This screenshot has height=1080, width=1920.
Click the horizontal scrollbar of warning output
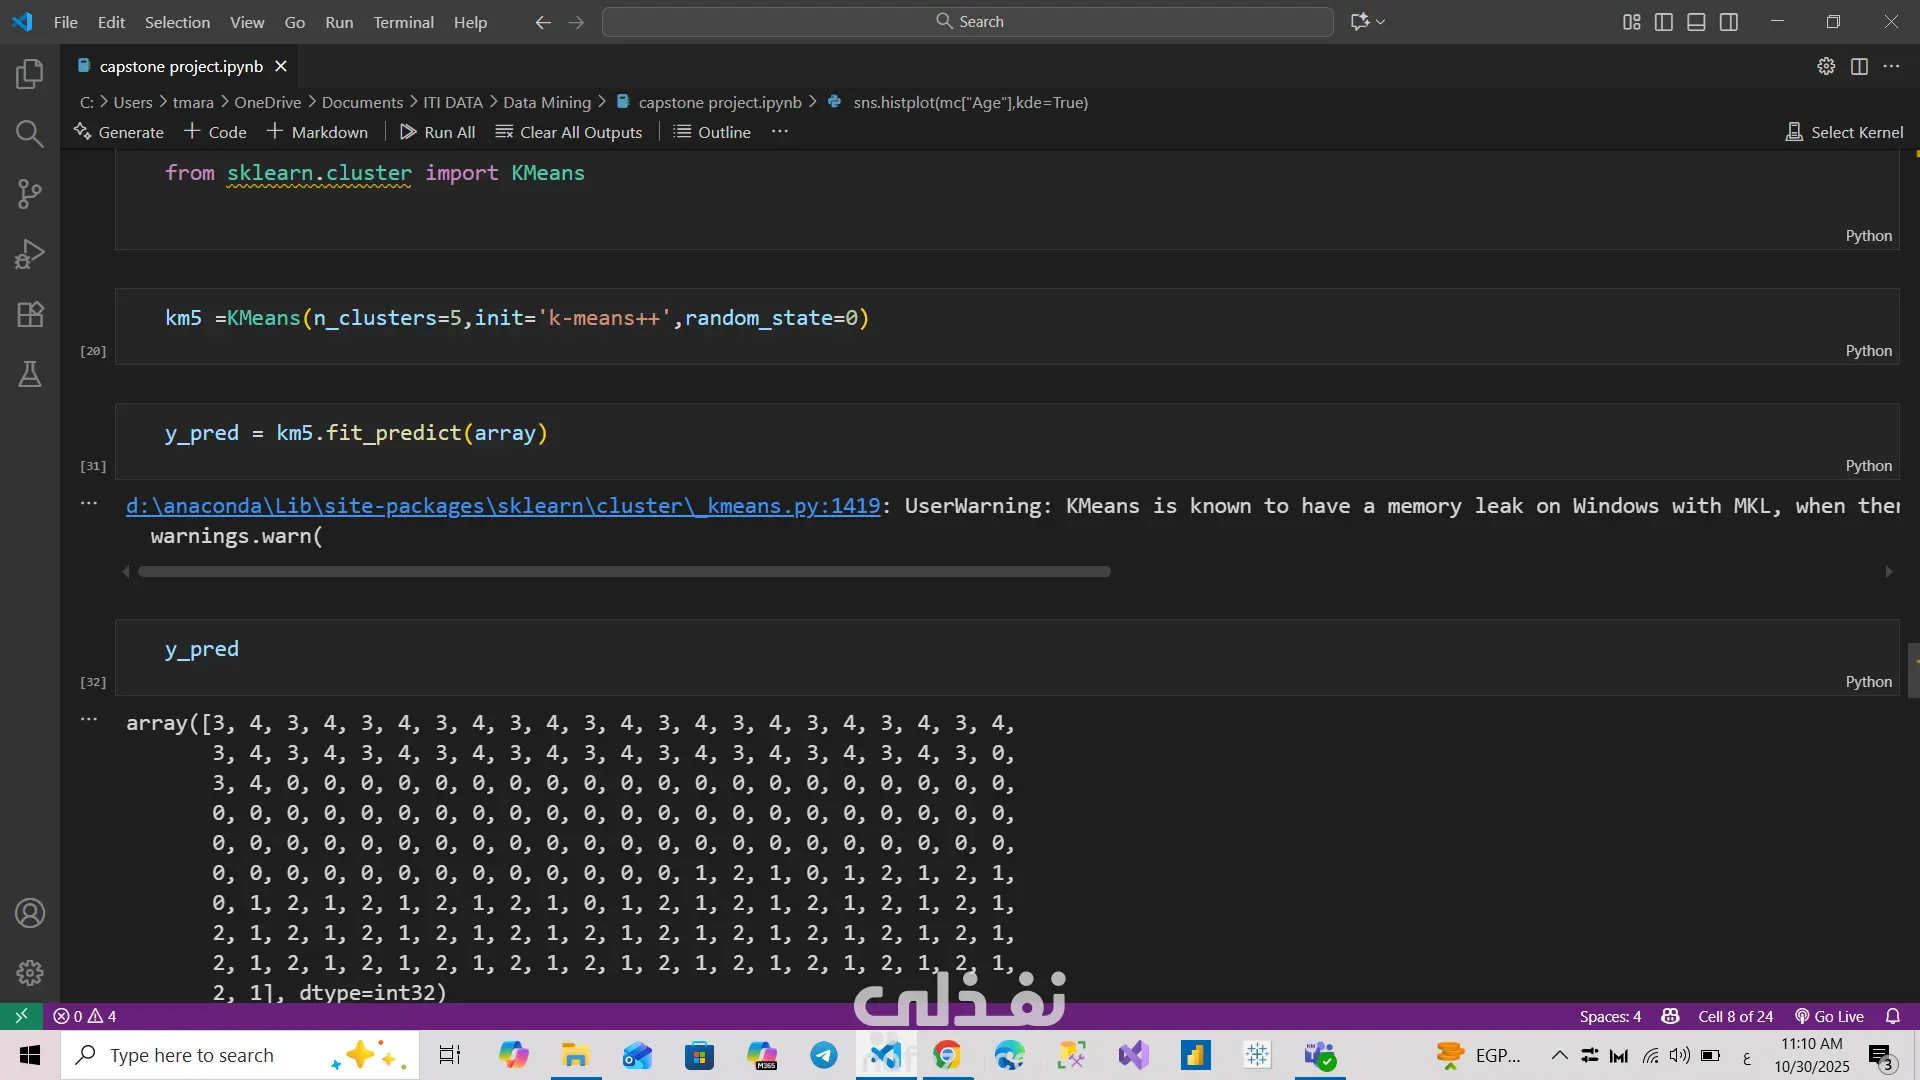(624, 572)
